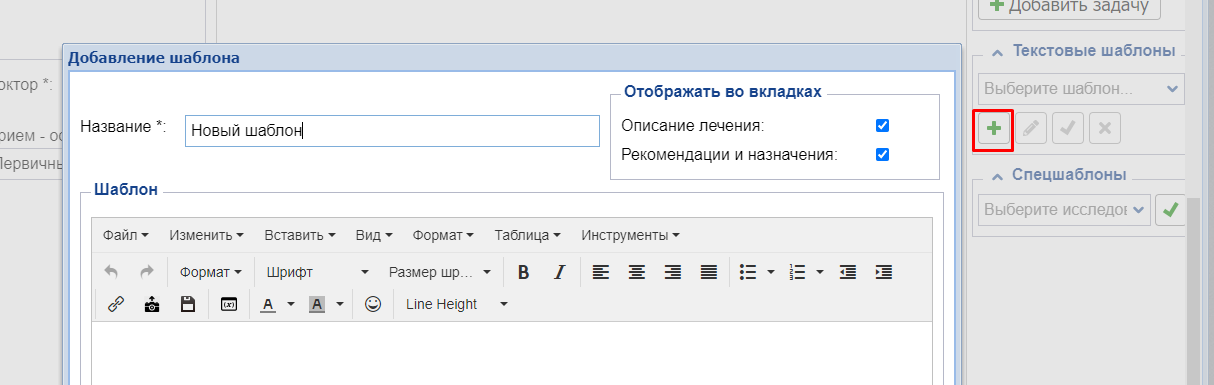Uncheck Рекомендации и назначения checkbox

[882, 155]
